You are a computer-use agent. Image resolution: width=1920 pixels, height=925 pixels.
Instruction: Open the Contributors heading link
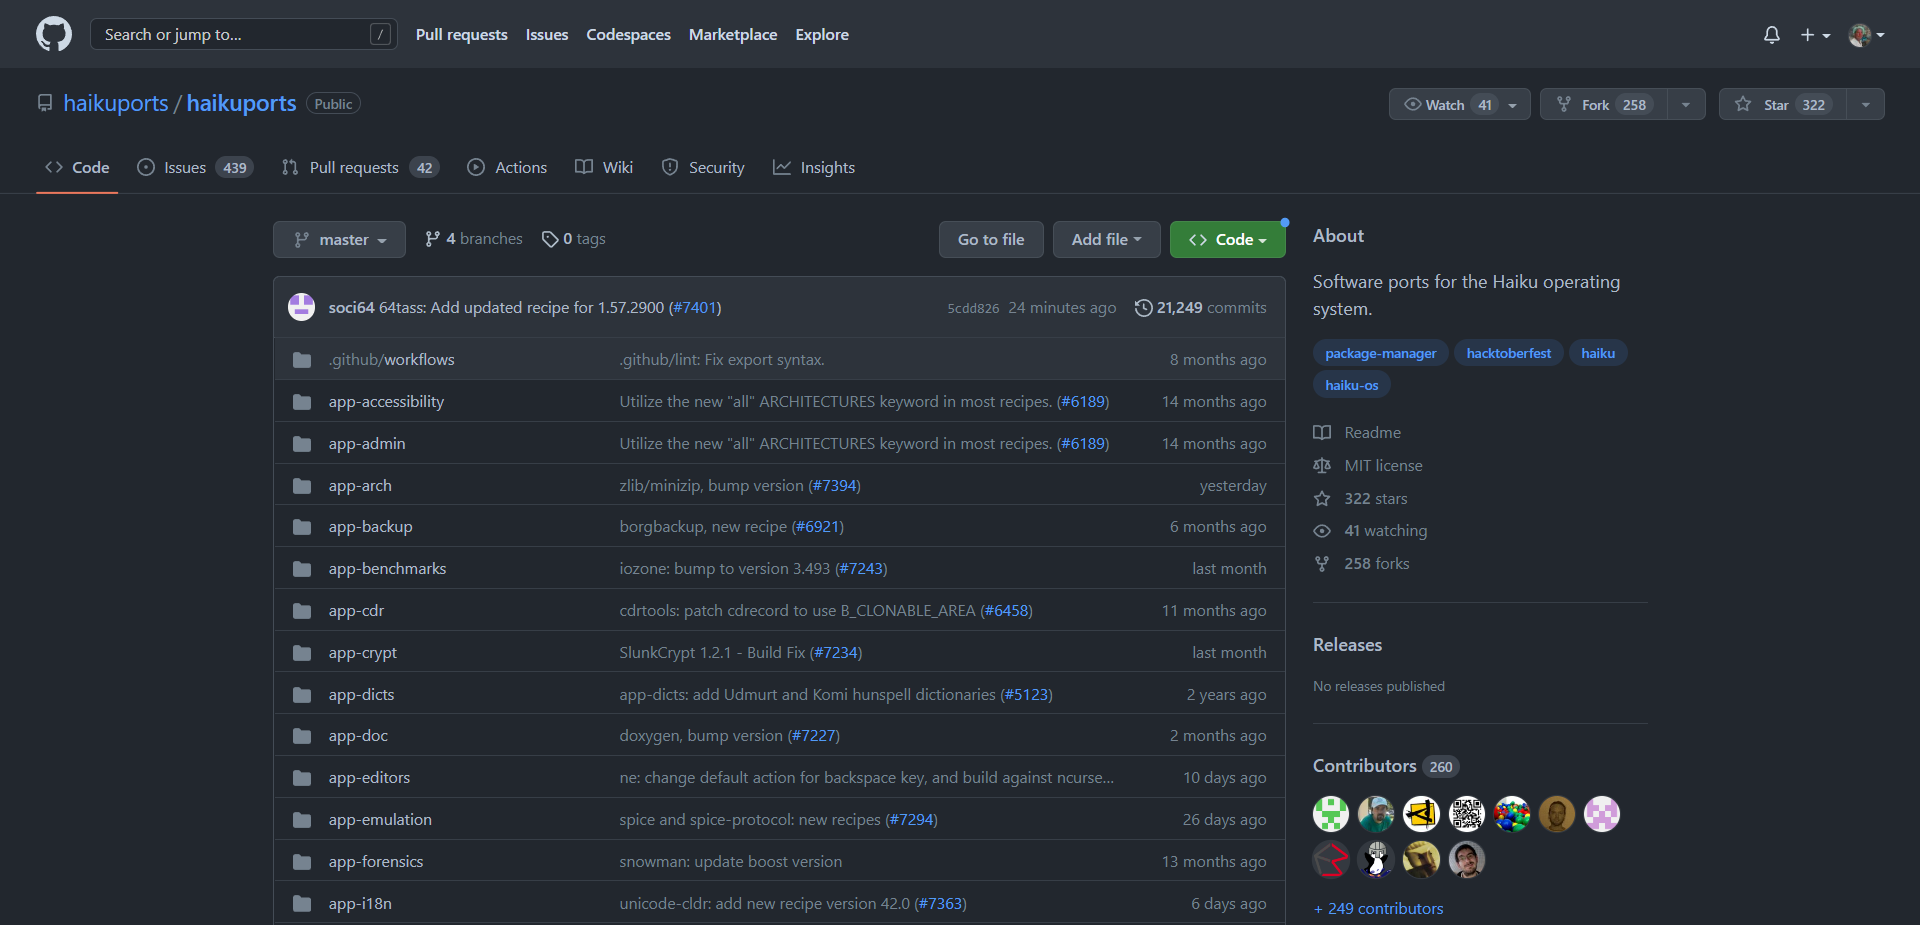click(1386, 766)
